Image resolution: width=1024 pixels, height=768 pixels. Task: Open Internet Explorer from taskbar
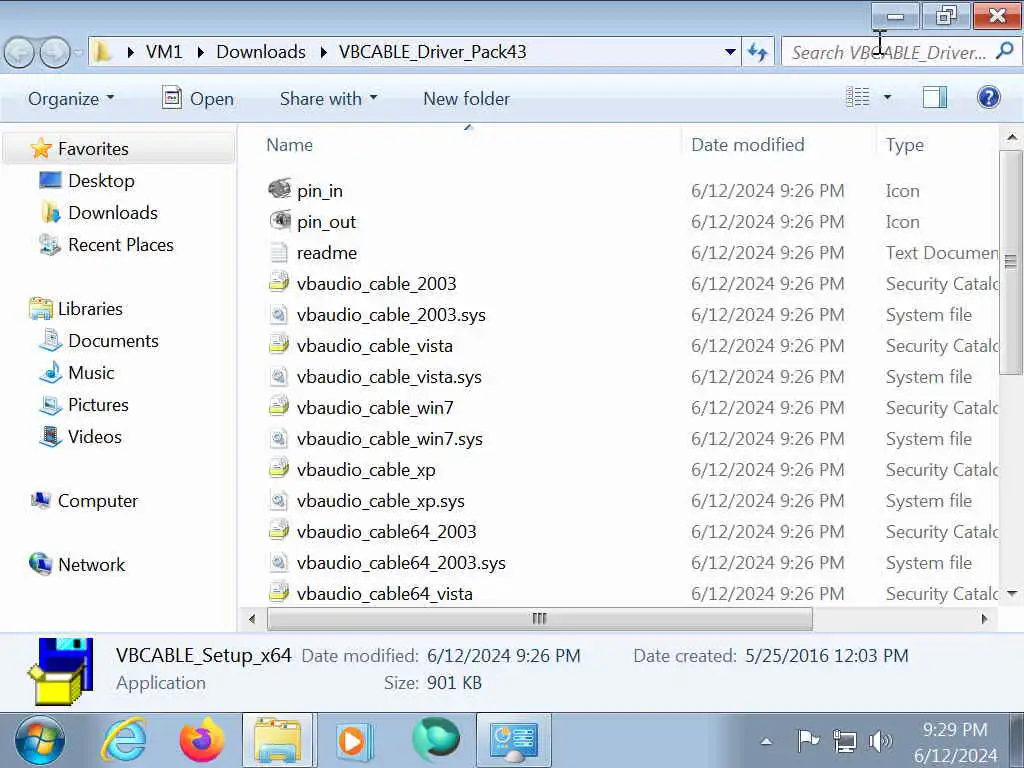(x=123, y=740)
